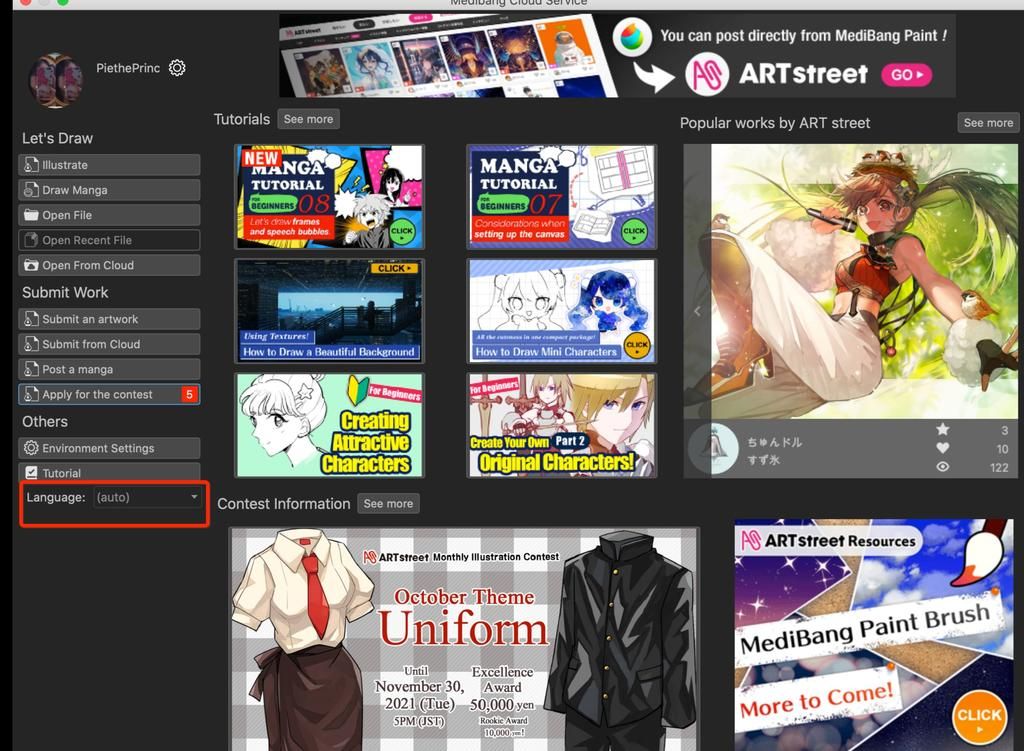
Task: Select Draw Manga in Let's Draw
Action: coord(109,190)
